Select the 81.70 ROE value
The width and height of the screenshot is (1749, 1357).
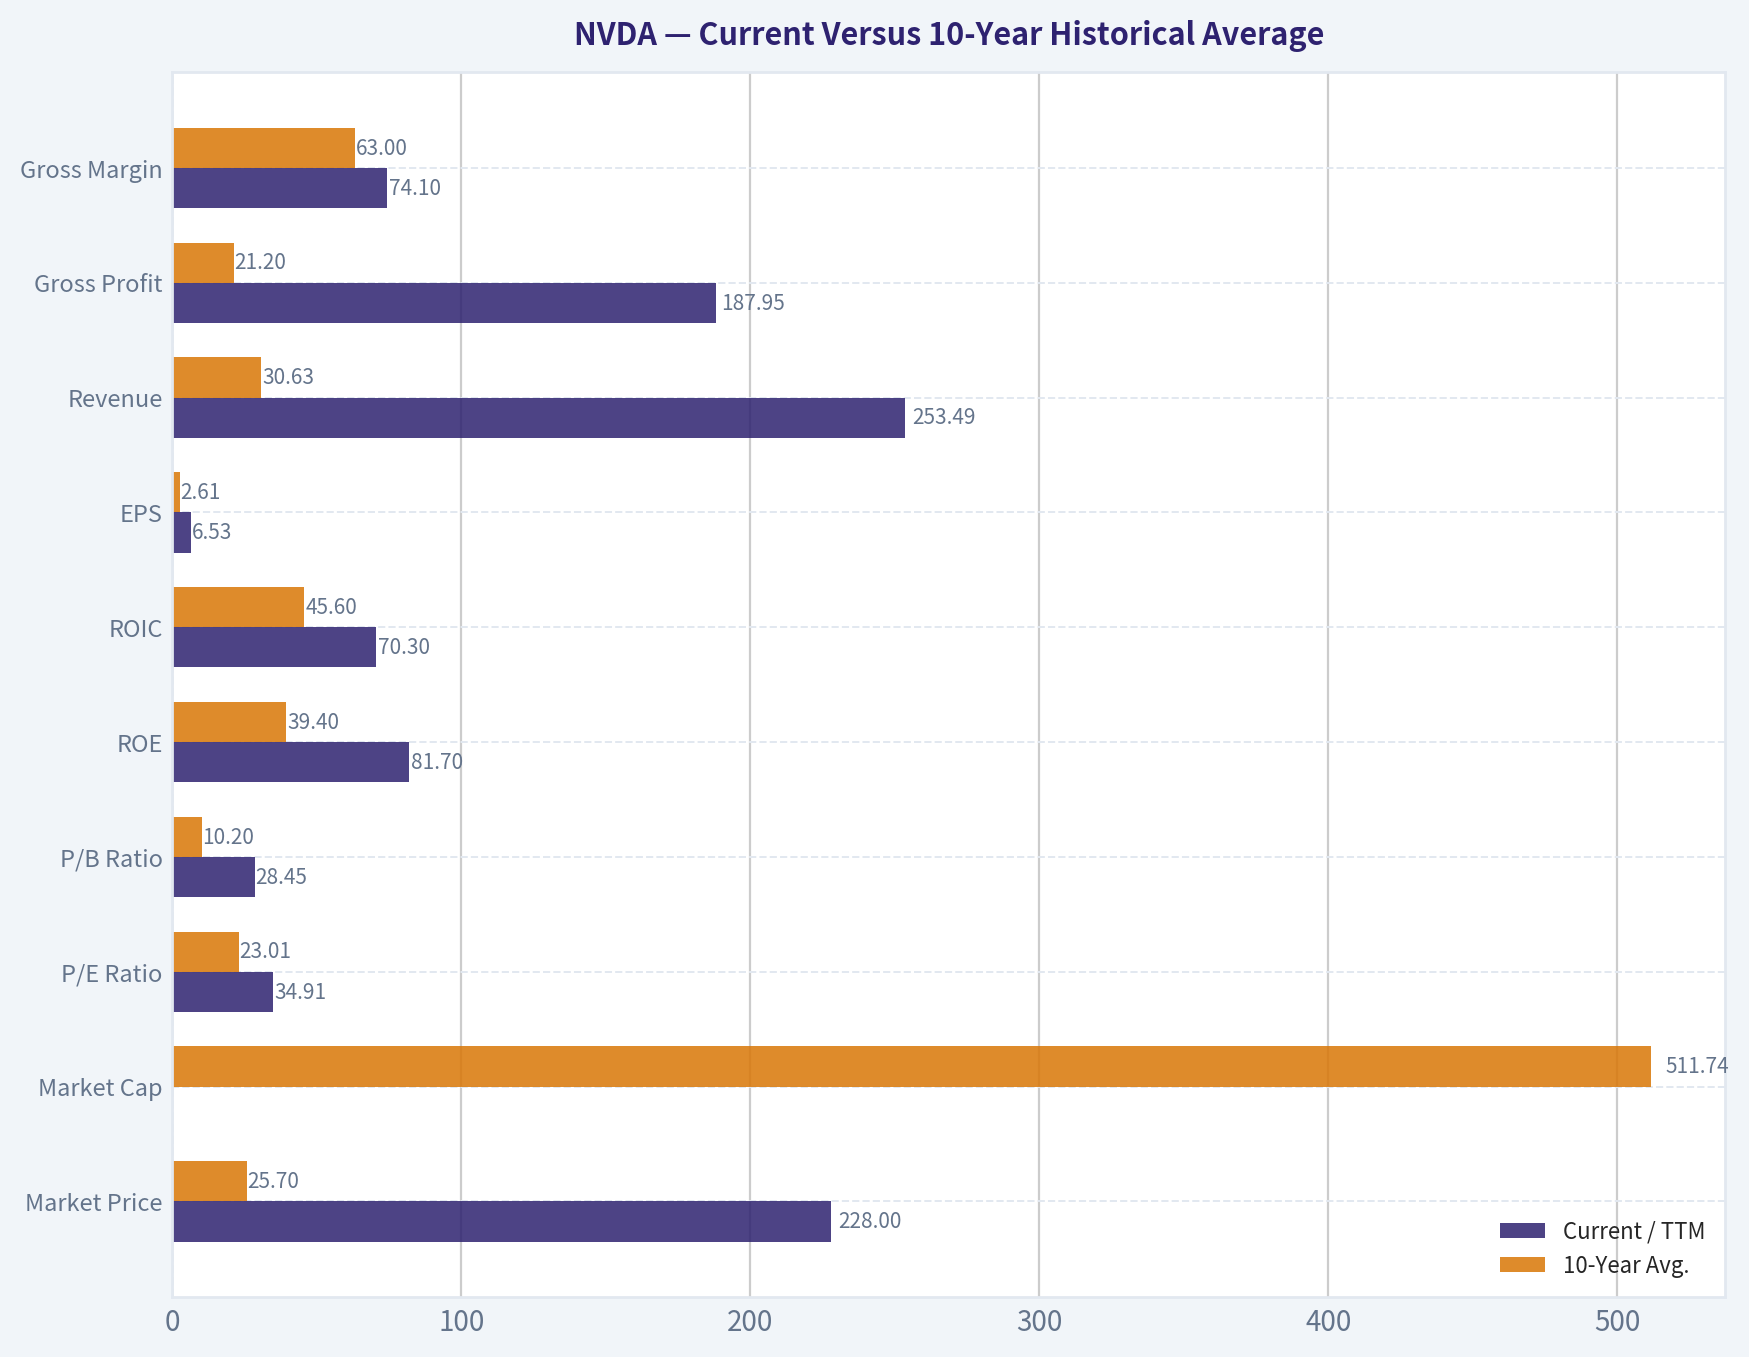437,762
